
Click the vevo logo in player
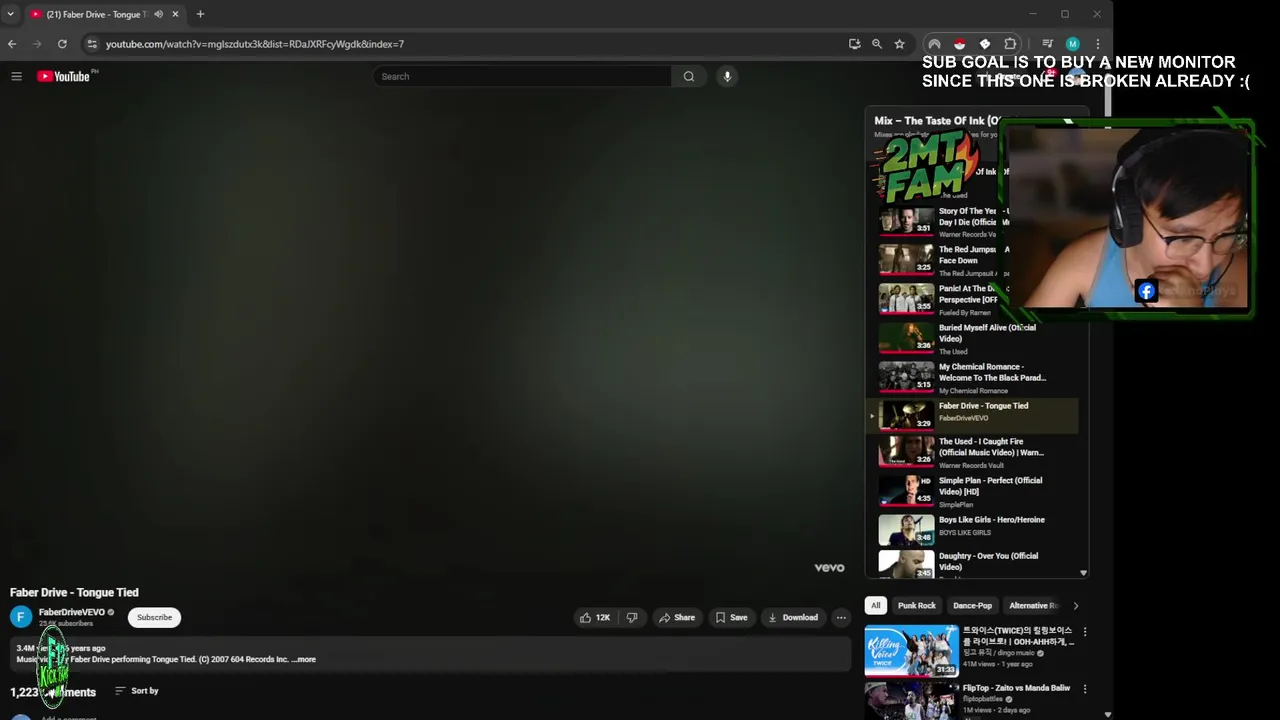(829, 567)
